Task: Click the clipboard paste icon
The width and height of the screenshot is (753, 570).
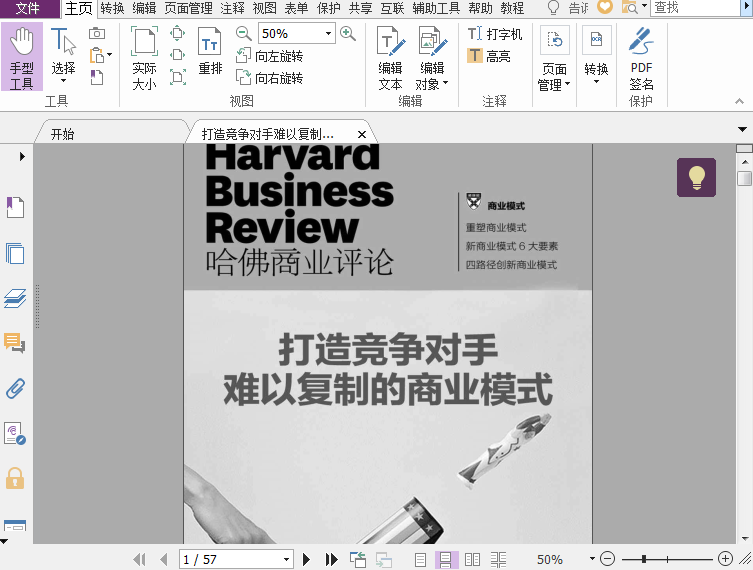Action: pyautogui.click(x=97, y=55)
